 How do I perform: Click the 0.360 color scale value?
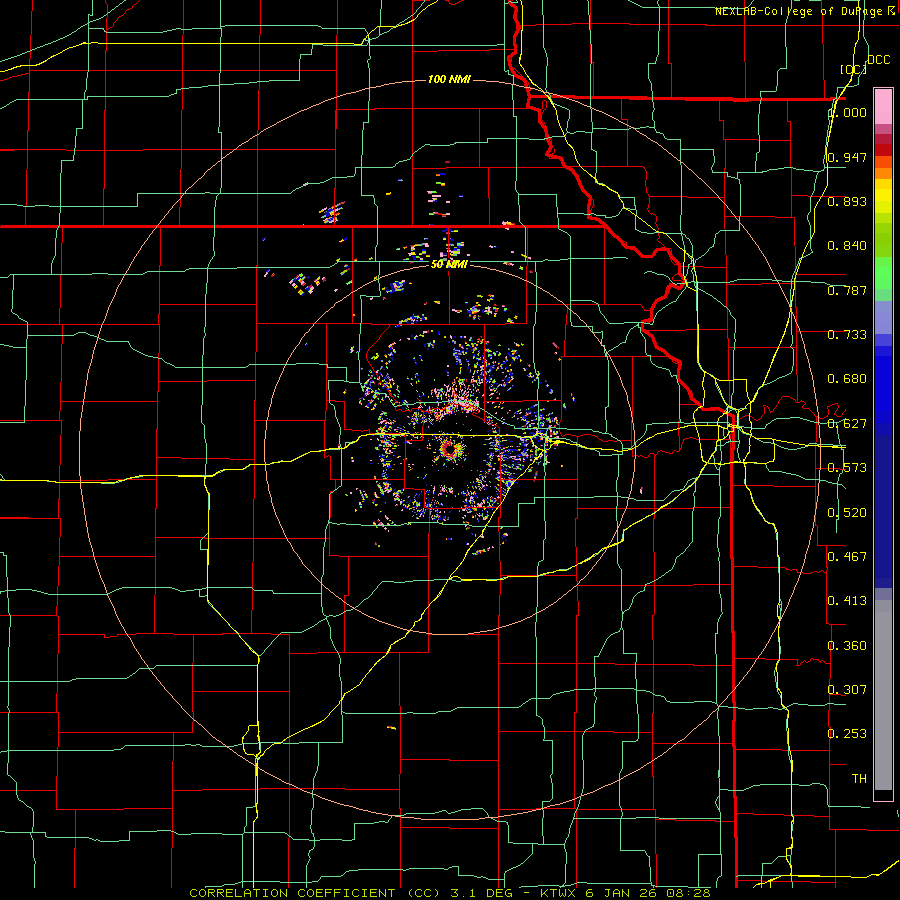tap(847, 646)
